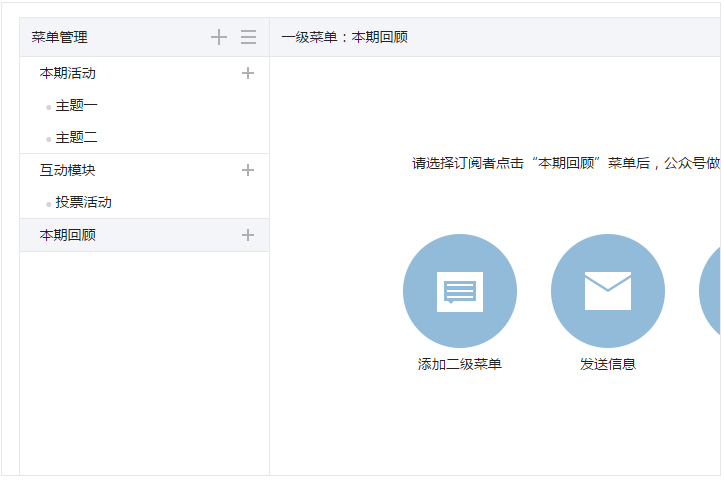Open the 主题一 submenu item
The image size is (724, 481).
click(x=77, y=106)
